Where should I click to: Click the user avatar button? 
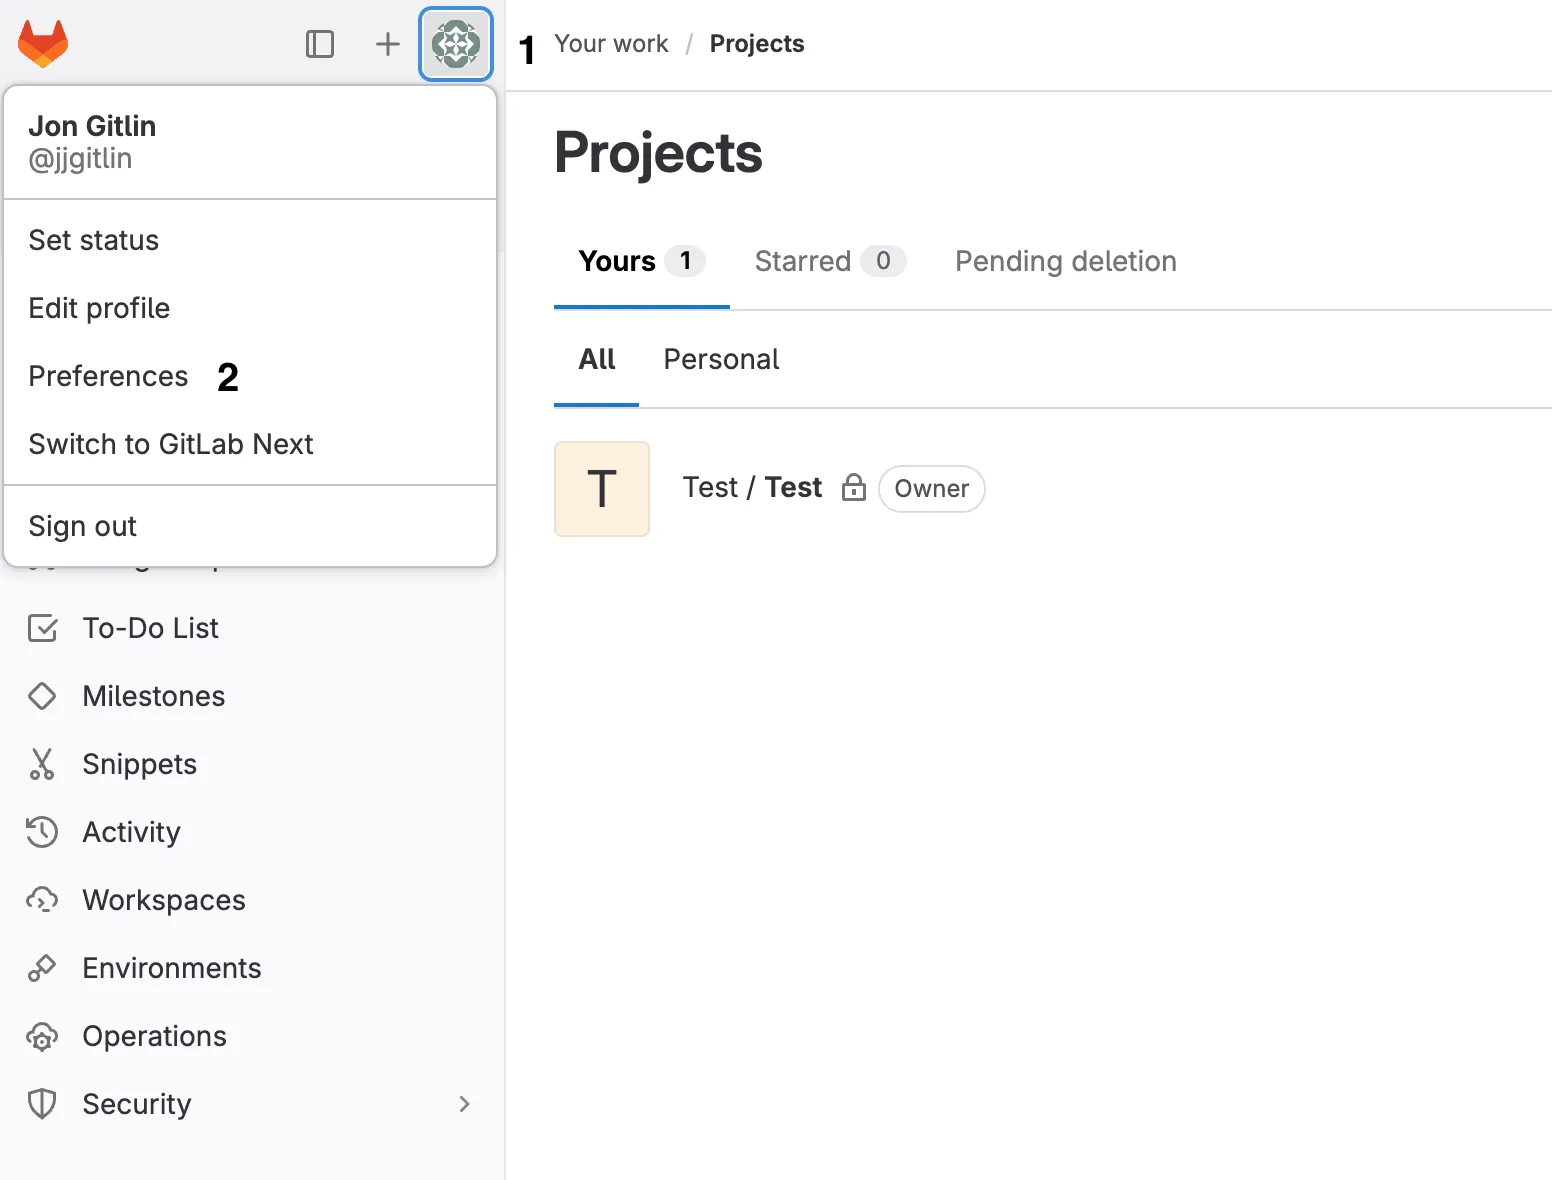[x=456, y=44]
